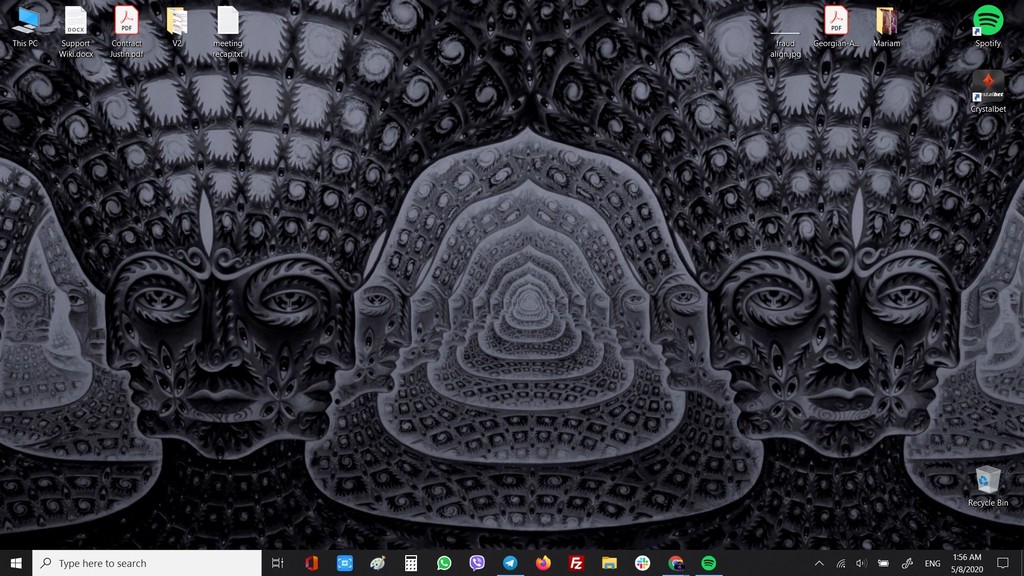Image resolution: width=1024 pixels, height=576 pixels.
Task: Select the Mariam folder
Action: pos(887,27)
